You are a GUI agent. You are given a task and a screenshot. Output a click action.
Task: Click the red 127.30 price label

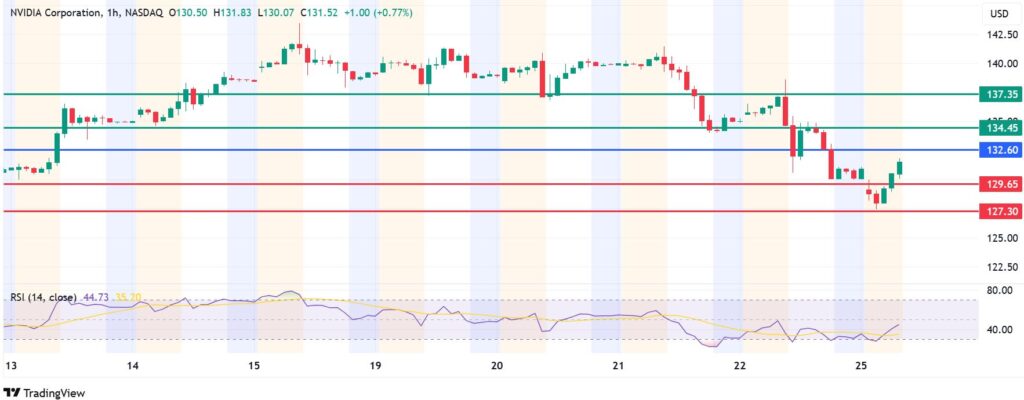(x=1001, y=212)
